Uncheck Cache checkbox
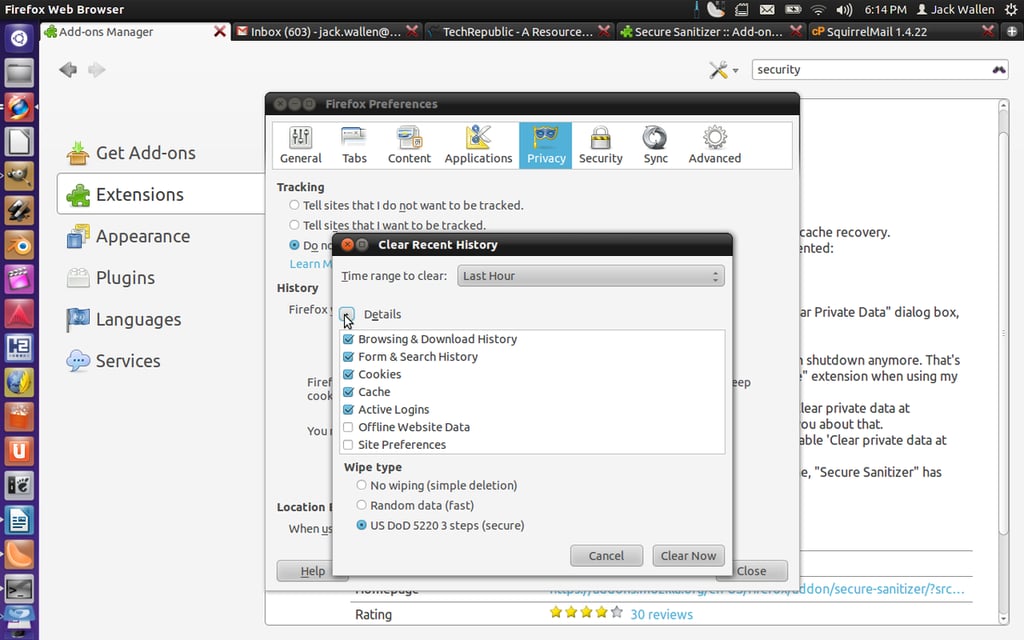The width and height of the screenshot is (1024, 640). tap(348, 392)
